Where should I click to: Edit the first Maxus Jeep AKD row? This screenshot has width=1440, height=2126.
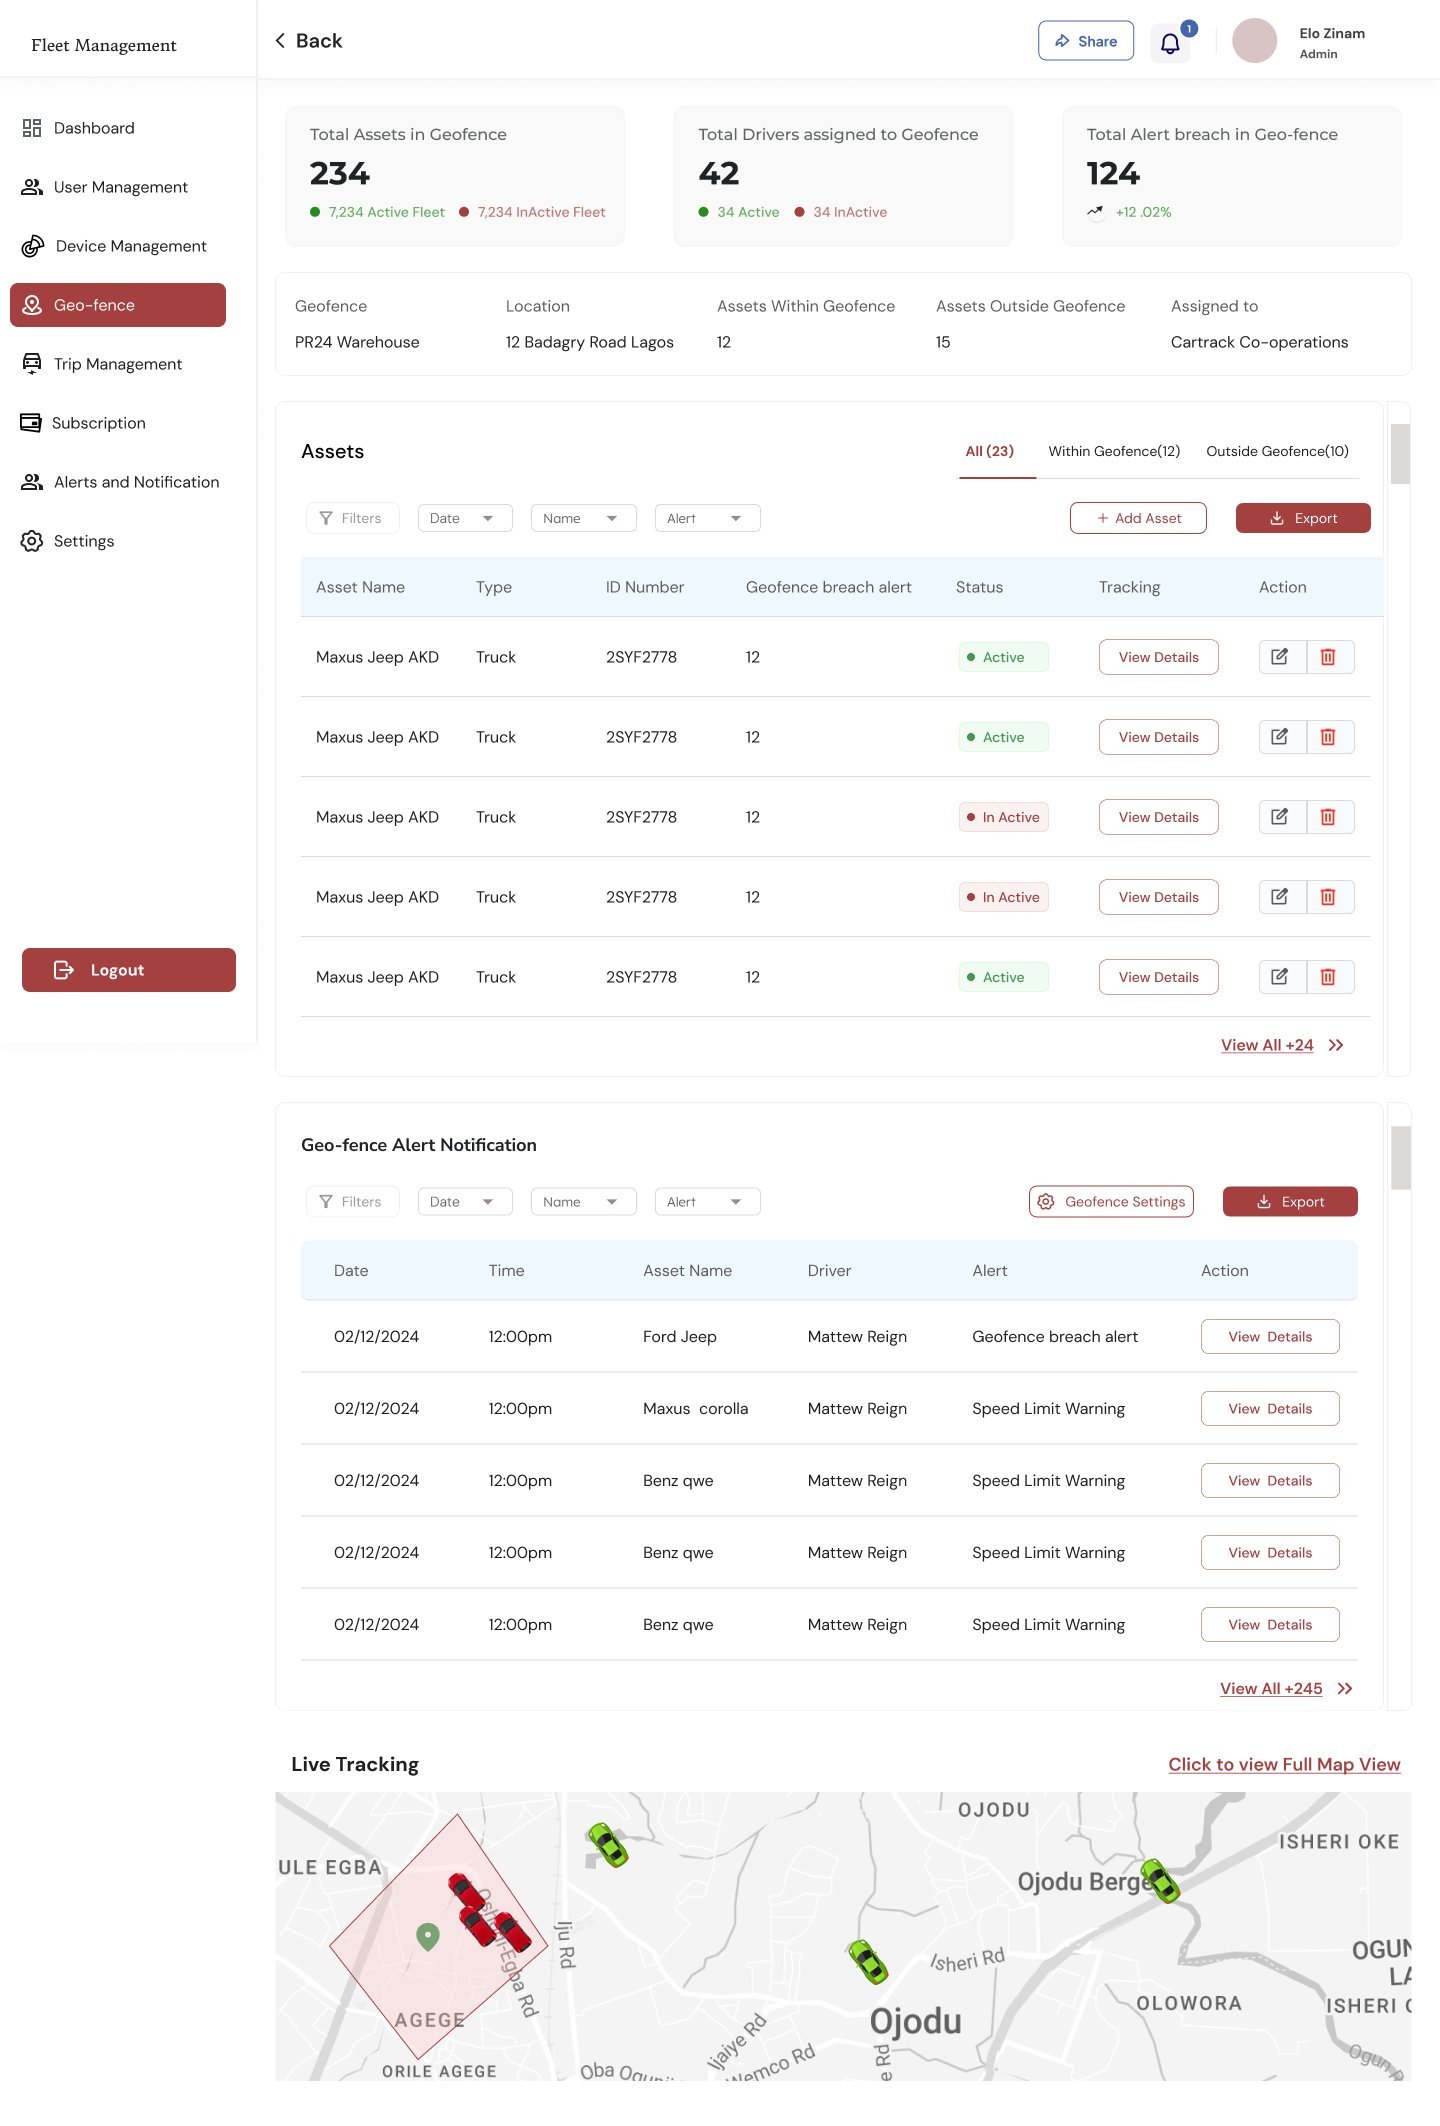pos(1280,657)
